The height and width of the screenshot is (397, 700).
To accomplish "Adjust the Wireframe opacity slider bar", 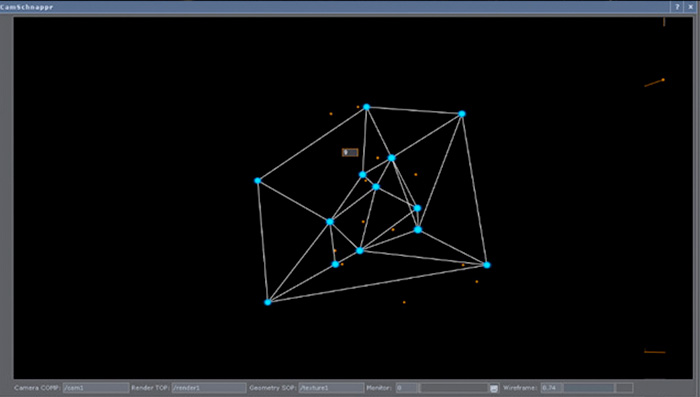I will point(598,388).
